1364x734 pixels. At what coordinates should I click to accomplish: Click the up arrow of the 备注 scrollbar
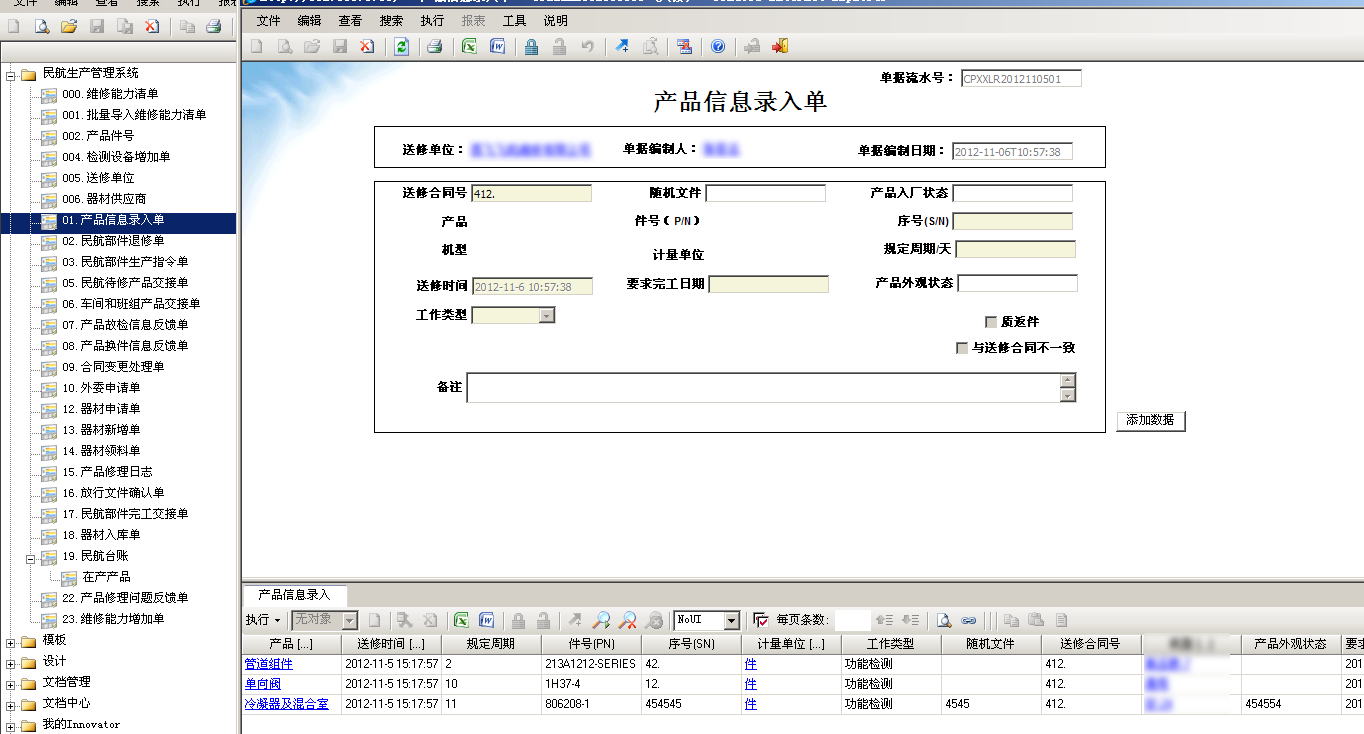point(1068,380)
